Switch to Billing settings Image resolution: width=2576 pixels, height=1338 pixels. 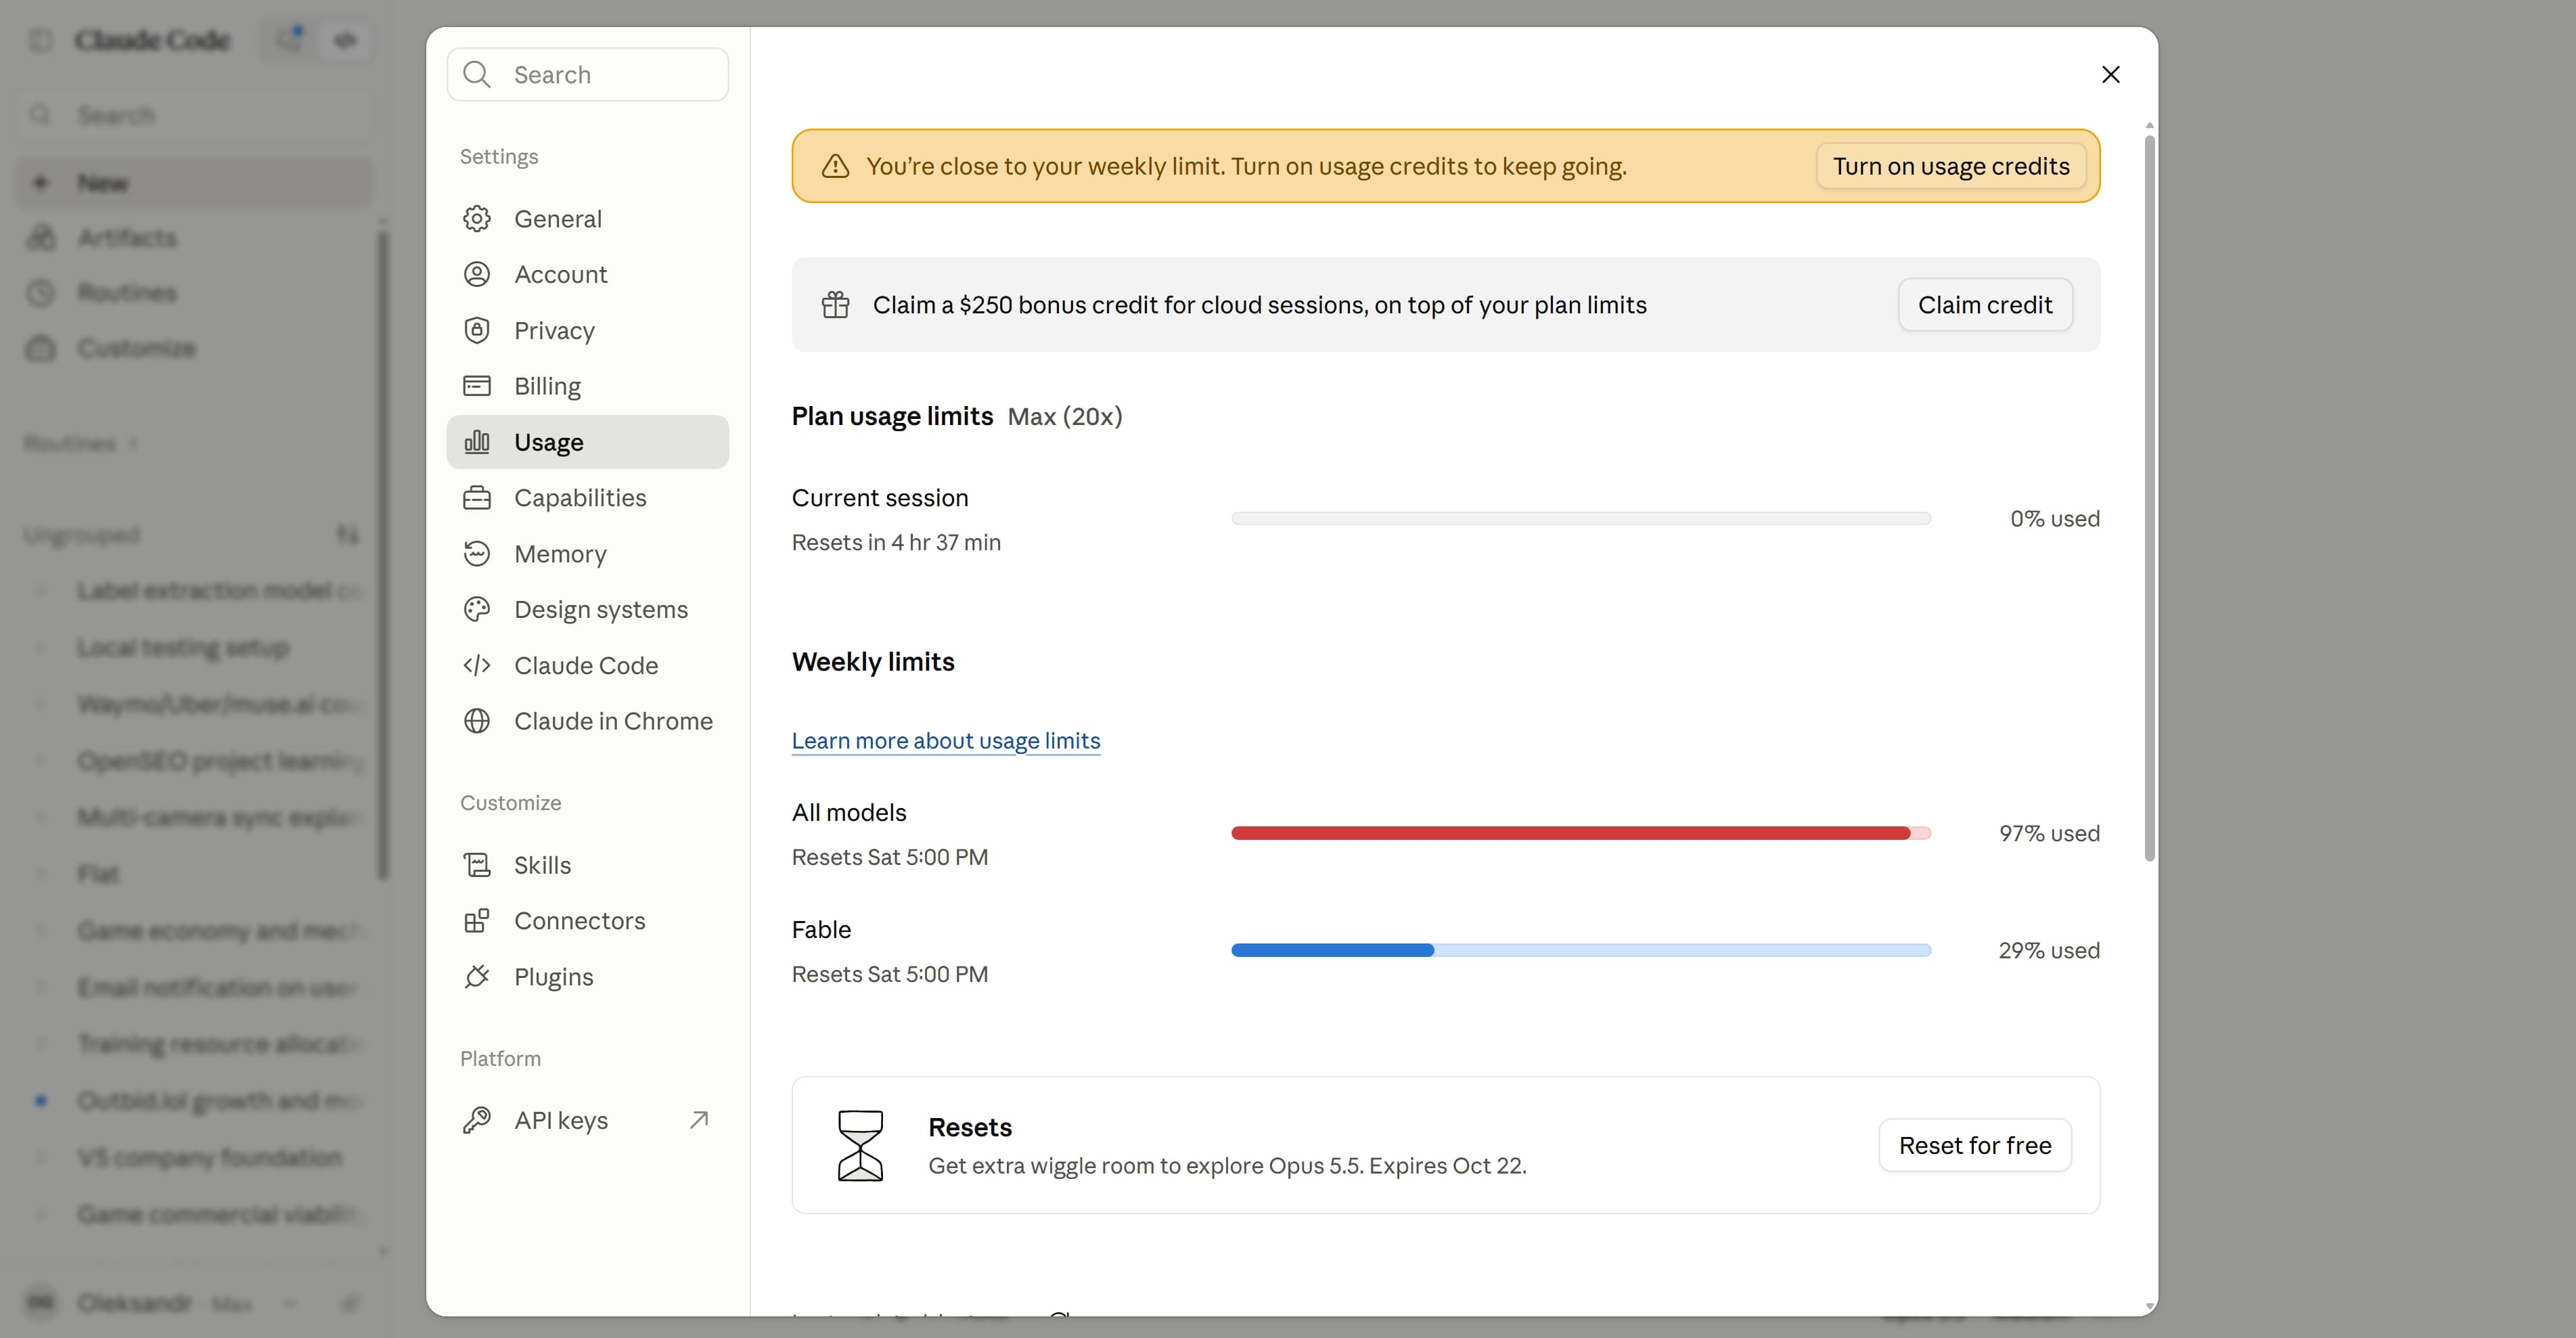click(588, 386)
